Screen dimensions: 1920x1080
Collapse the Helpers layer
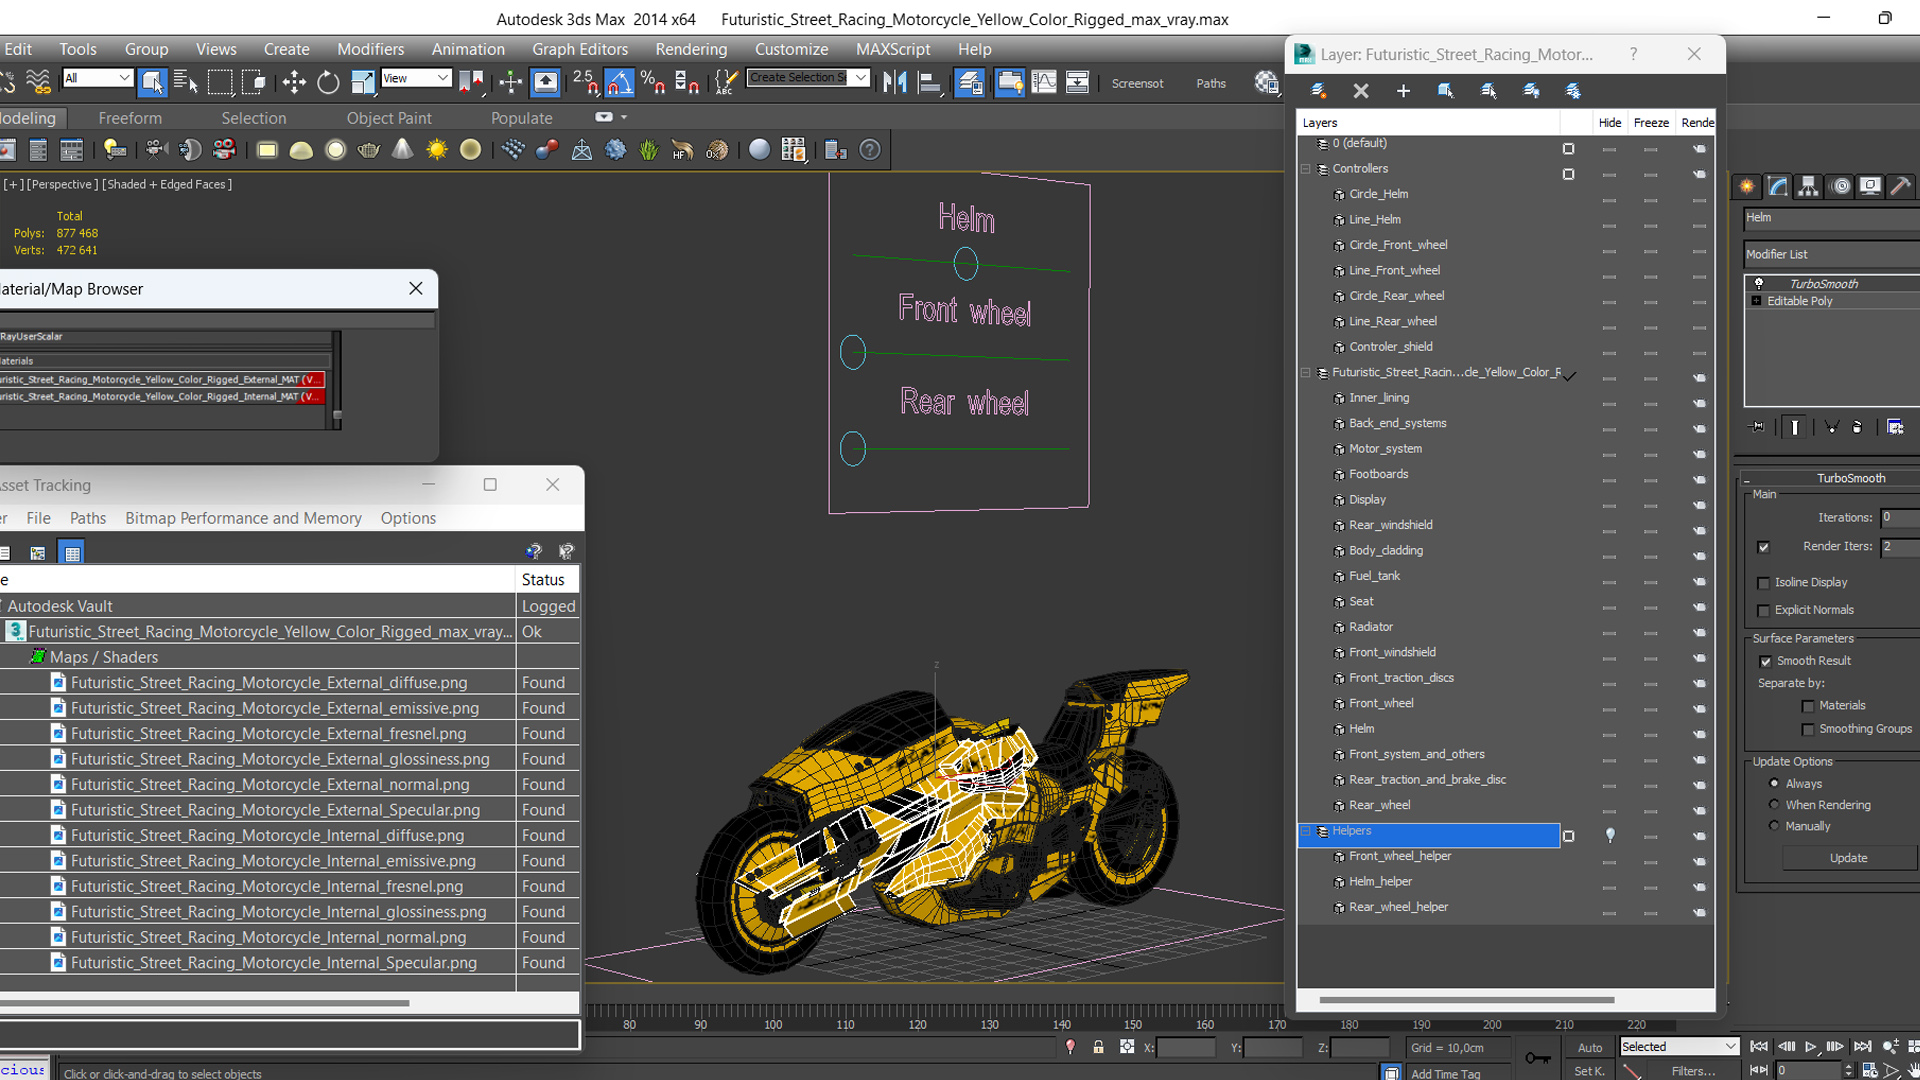click(x=1306, y=831)
